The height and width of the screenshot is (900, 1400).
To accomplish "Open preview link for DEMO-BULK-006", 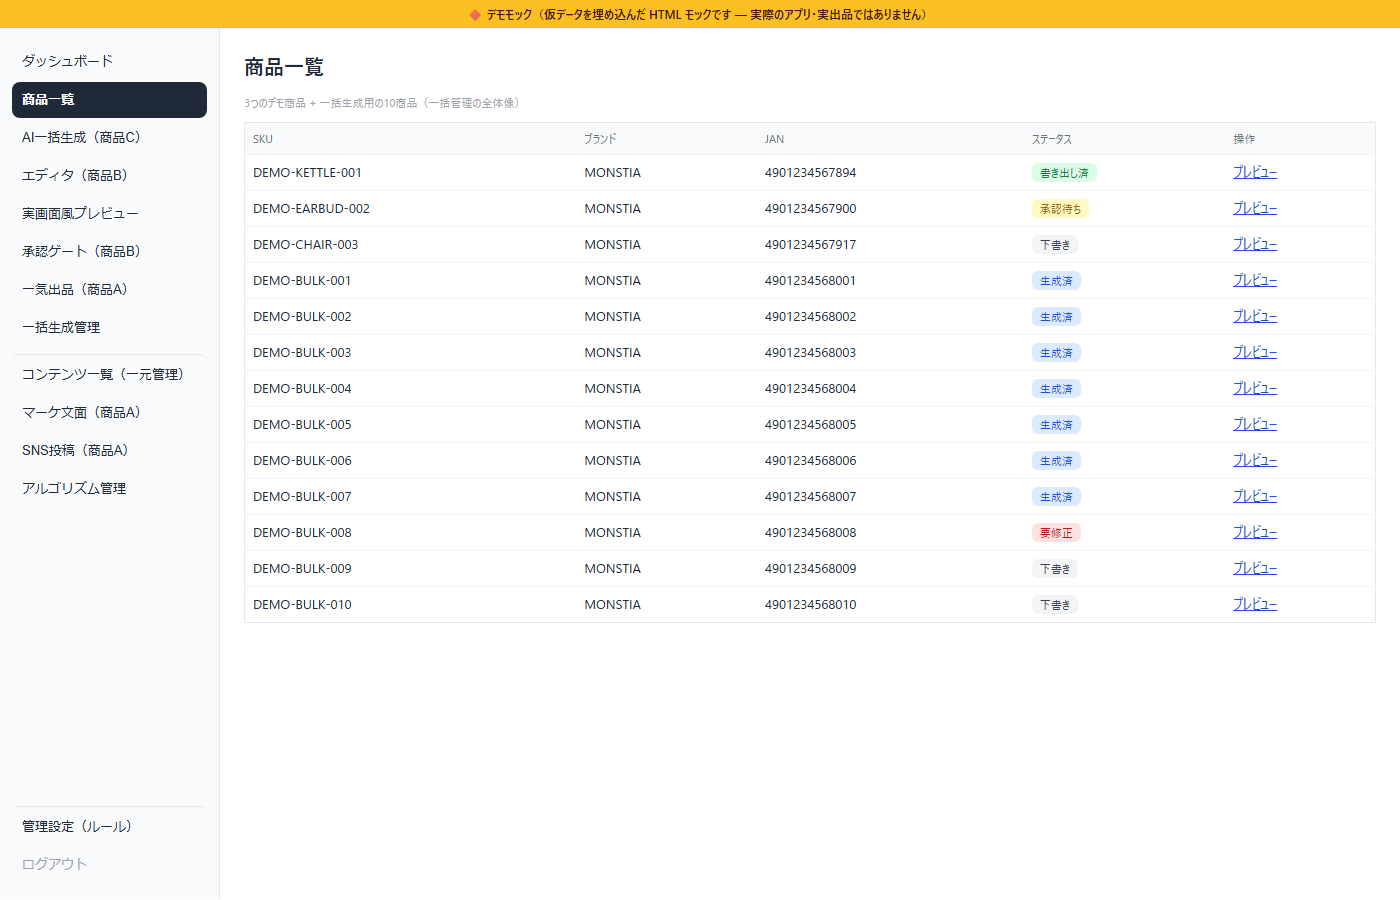I will [1255, 460].
